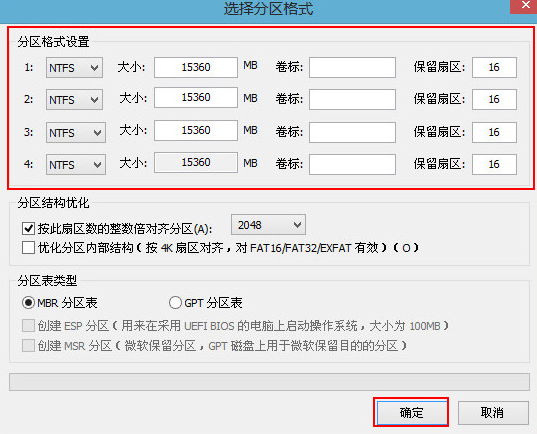Click partition 4 保留扇区 field
This screenshot has width=537, height=434.
[x=494, y=164]
